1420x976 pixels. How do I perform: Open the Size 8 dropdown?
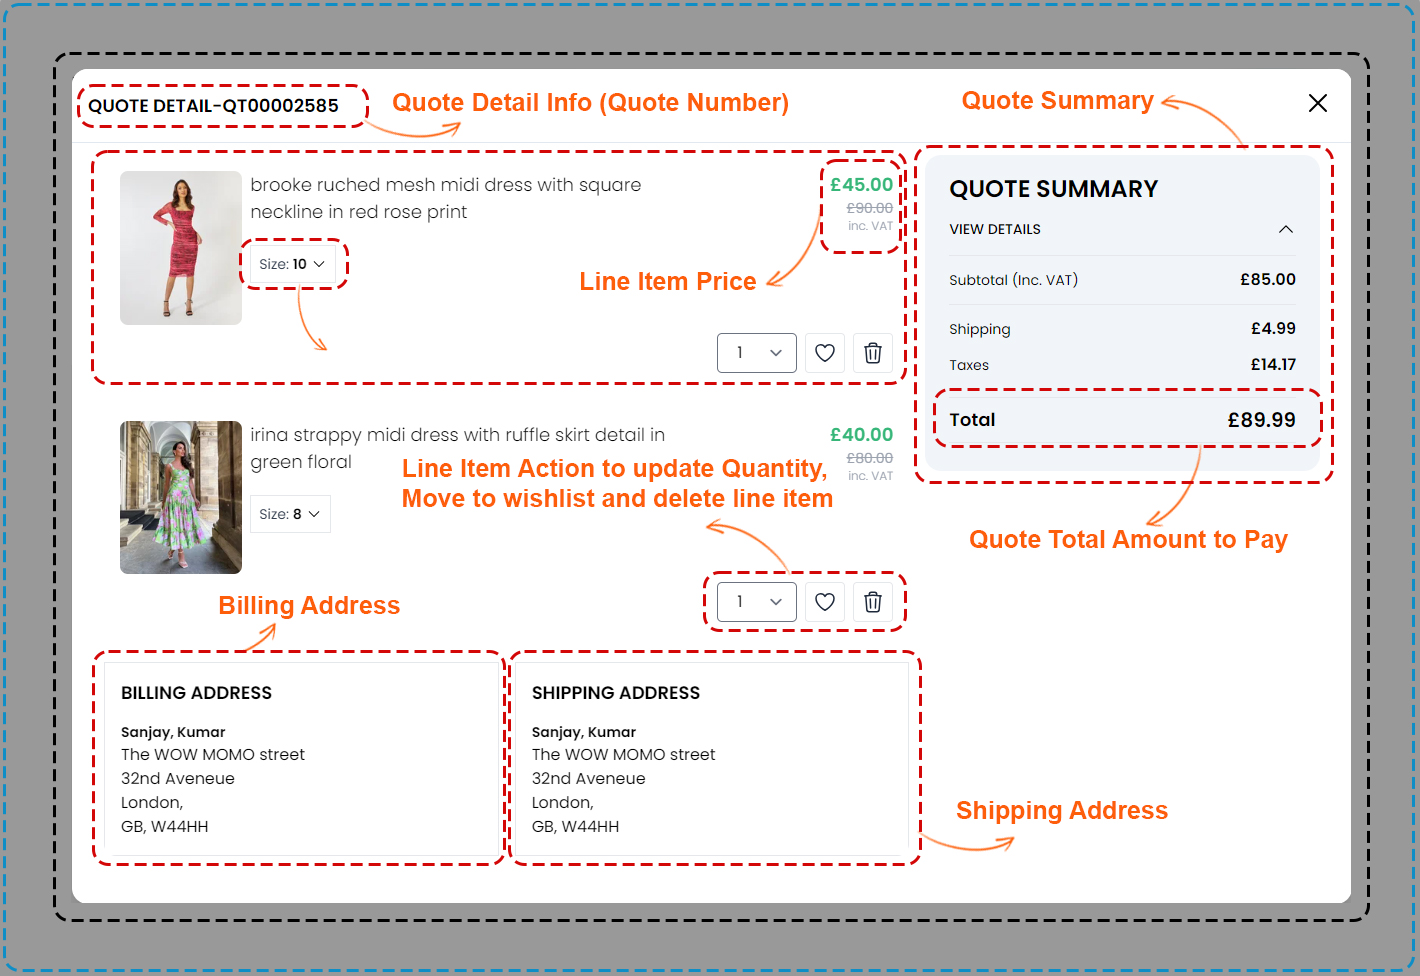pos(289,514)
